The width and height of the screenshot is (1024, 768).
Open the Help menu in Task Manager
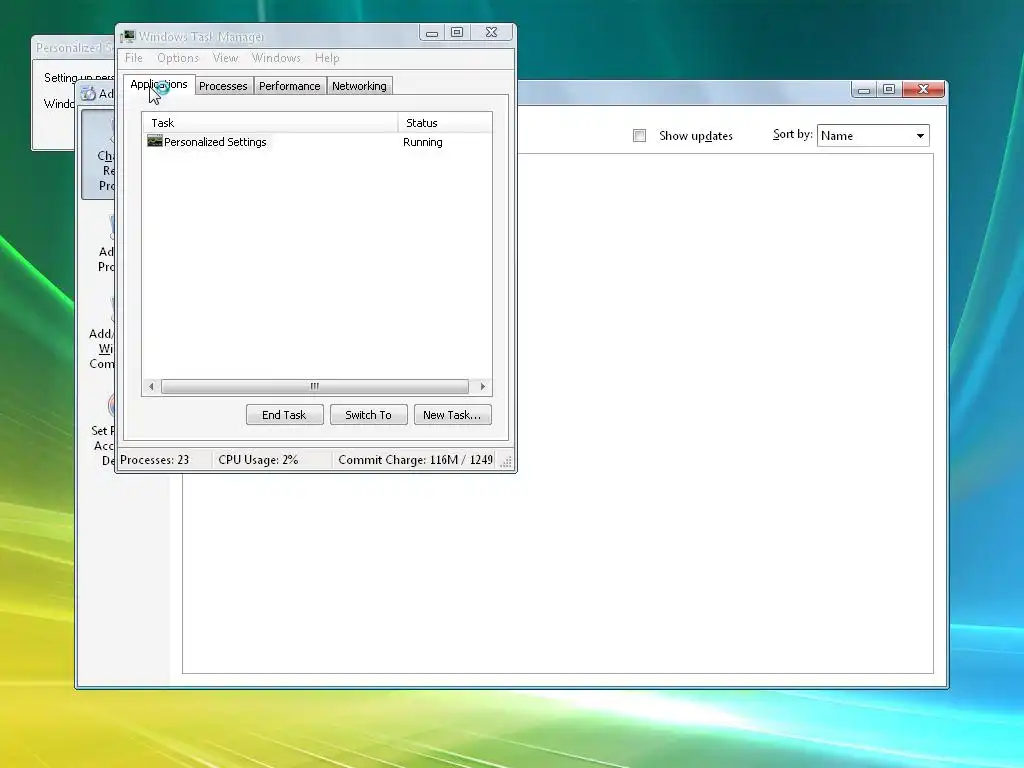tap(327, 57)
